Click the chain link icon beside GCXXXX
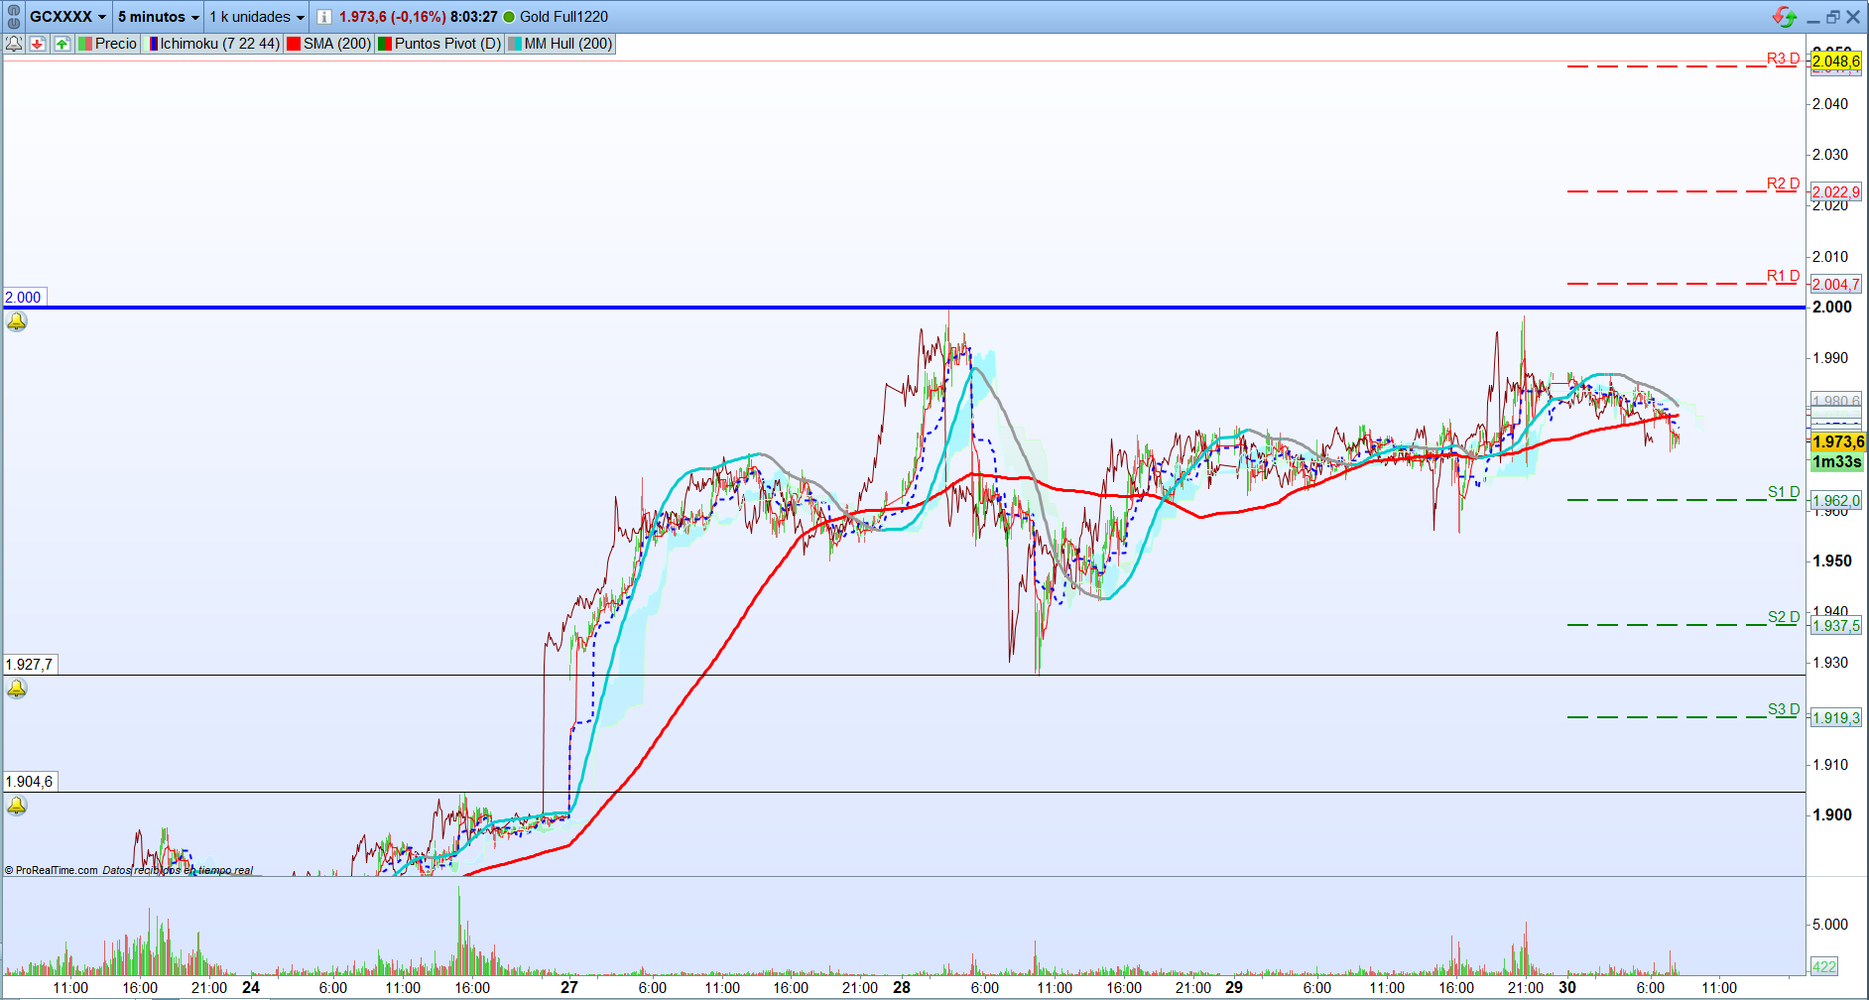Viewport: 1869px width, 1000px height. pos(13,17)
